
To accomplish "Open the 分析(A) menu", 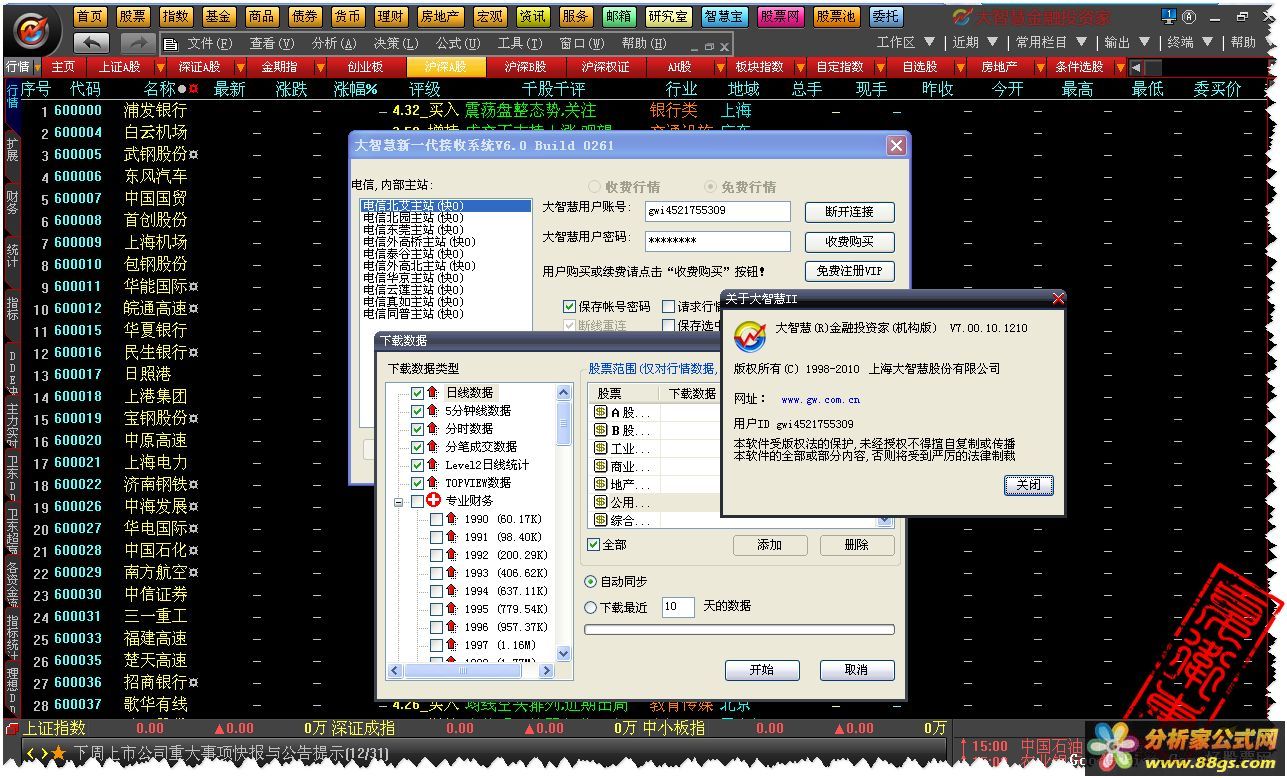I will click(x=333, y=44).
